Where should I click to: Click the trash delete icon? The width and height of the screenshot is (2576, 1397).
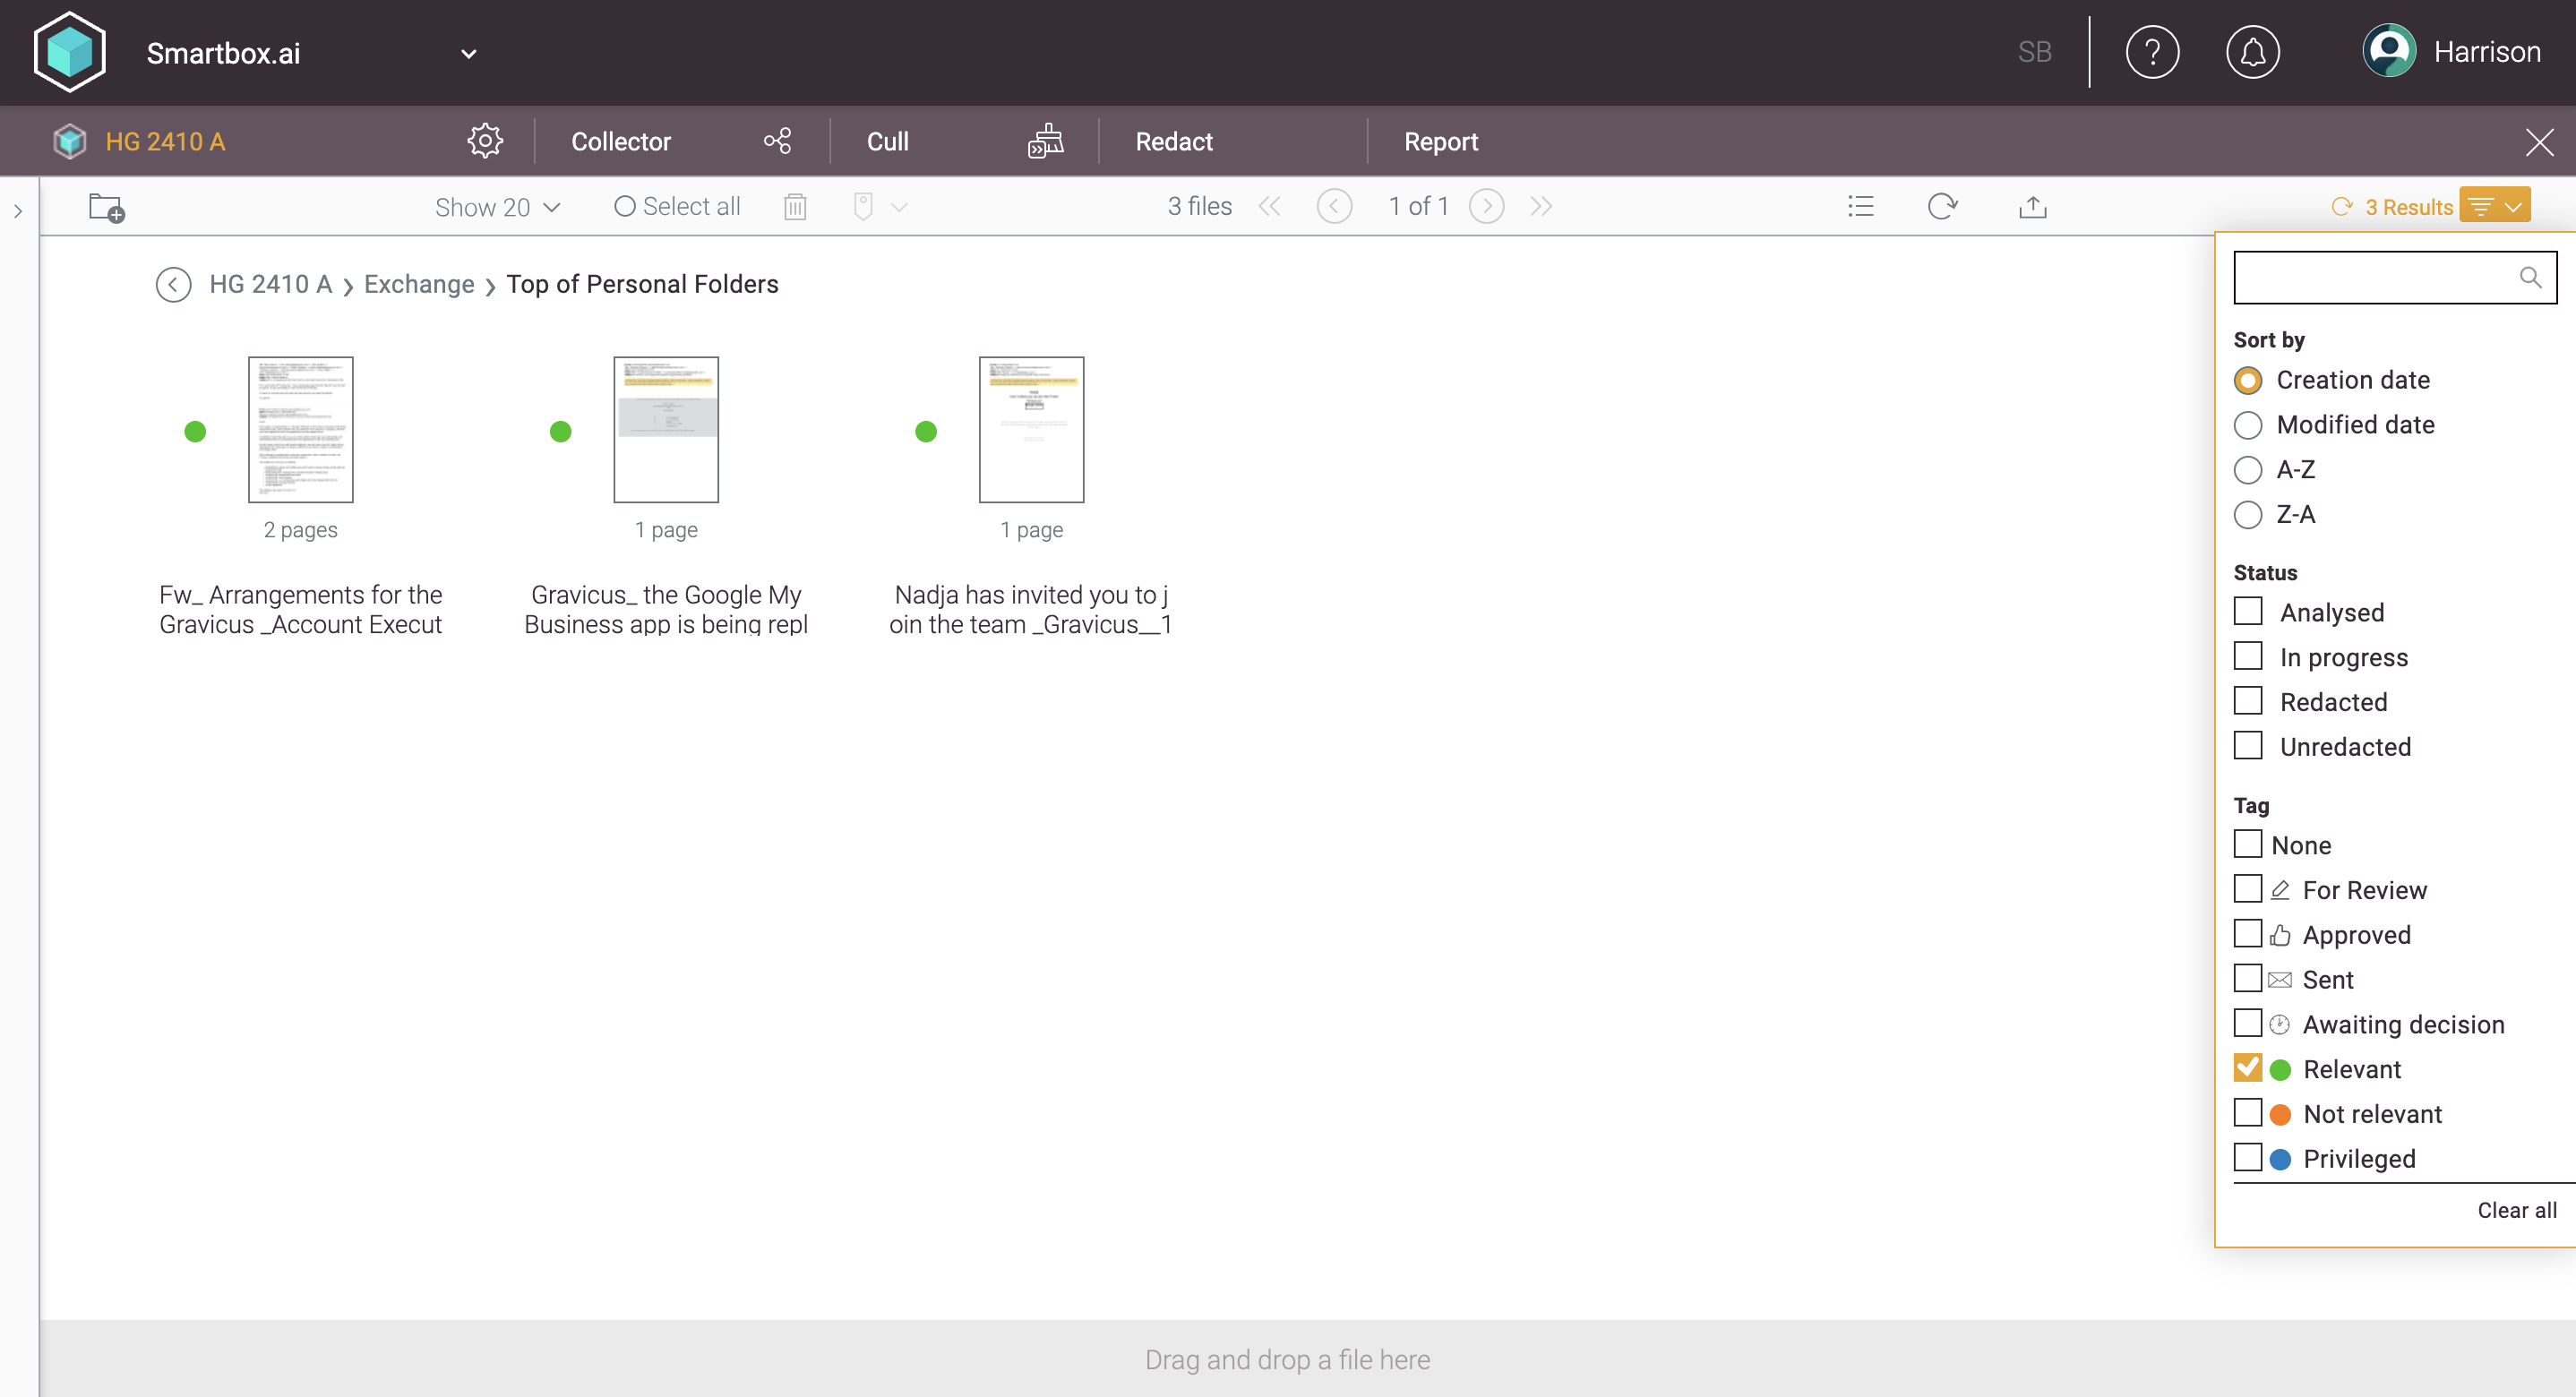pos(795,207)
